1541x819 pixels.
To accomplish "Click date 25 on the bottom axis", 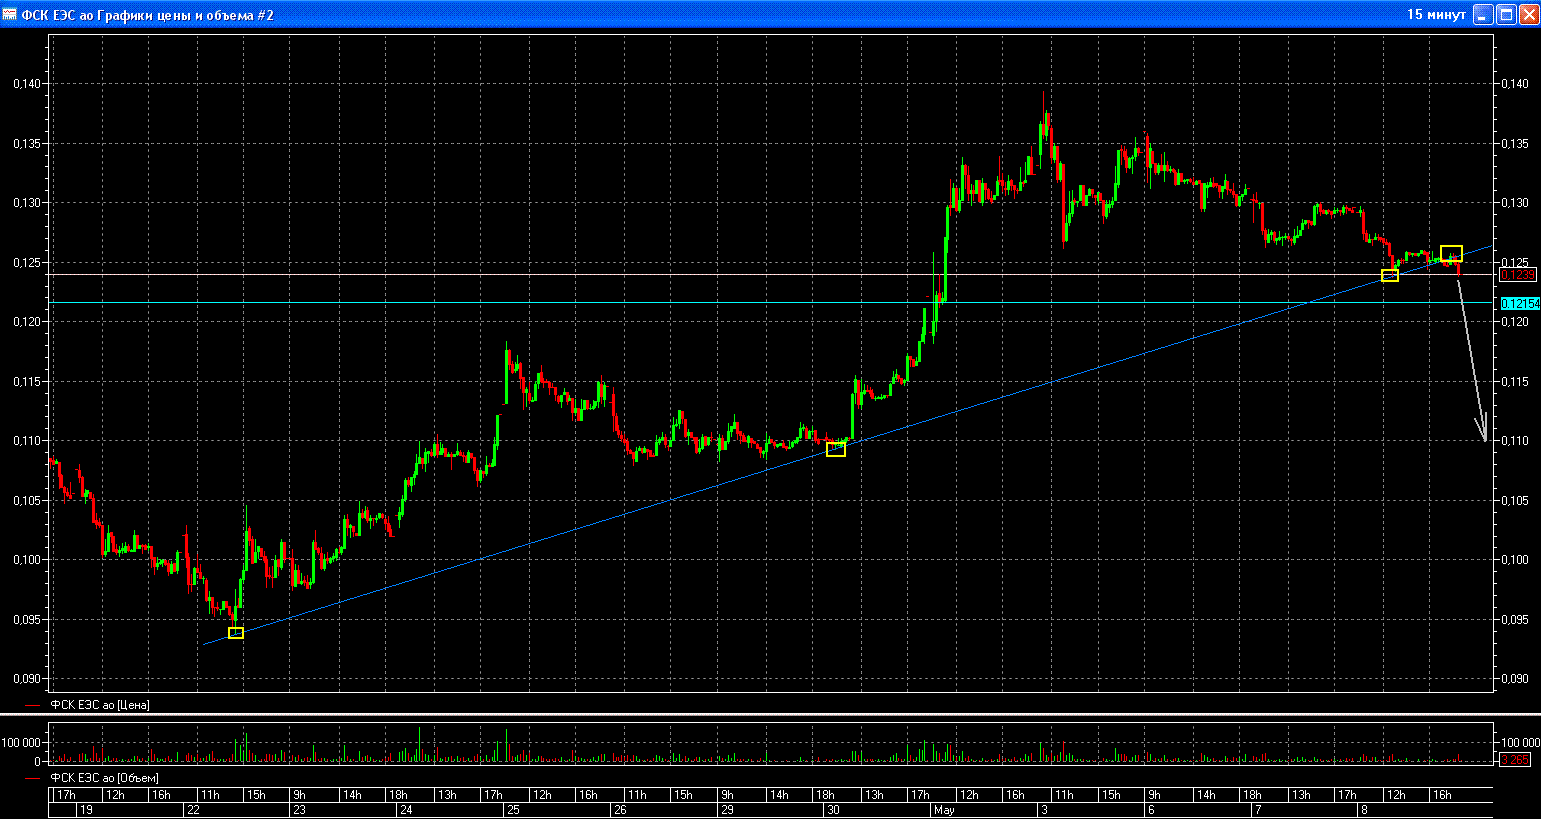I will click(x=513, y=809).
